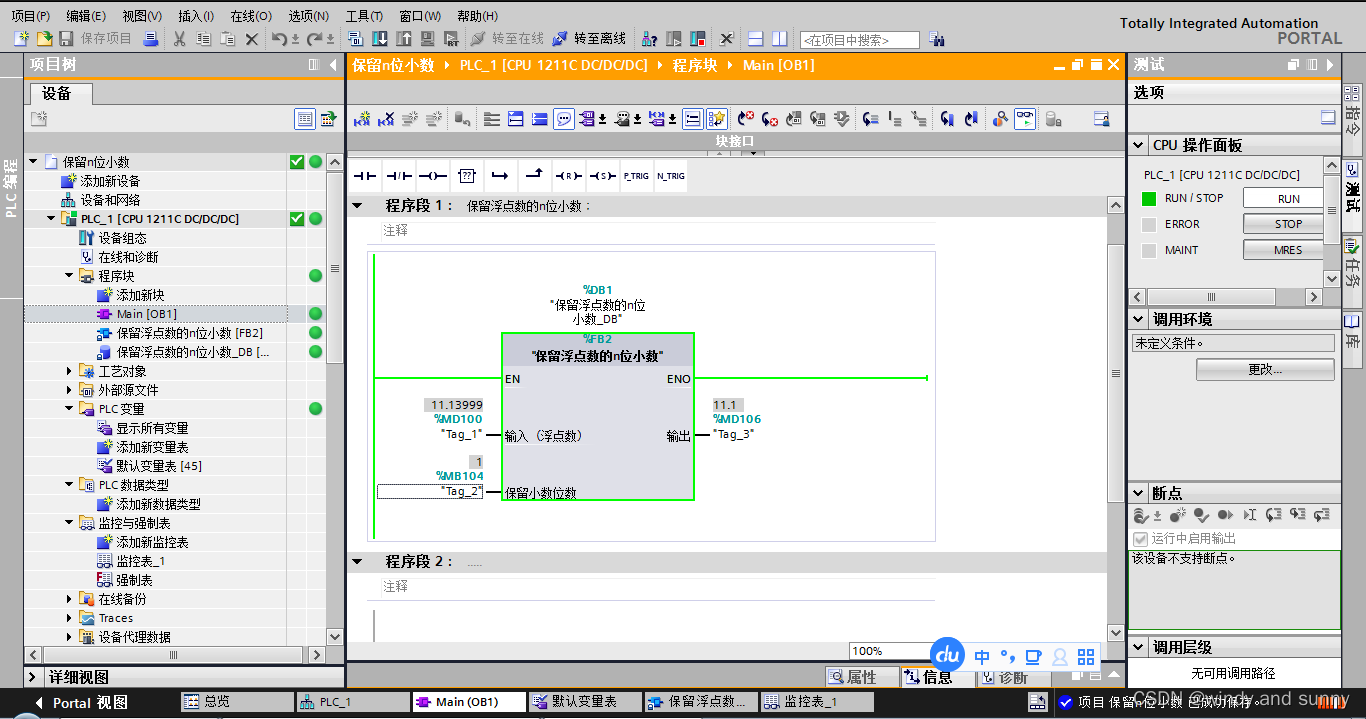Viewport: 1366px width, 719px height.
Task: Collapse program segment 1 (程序段 1)
Action: click(357, 206)
